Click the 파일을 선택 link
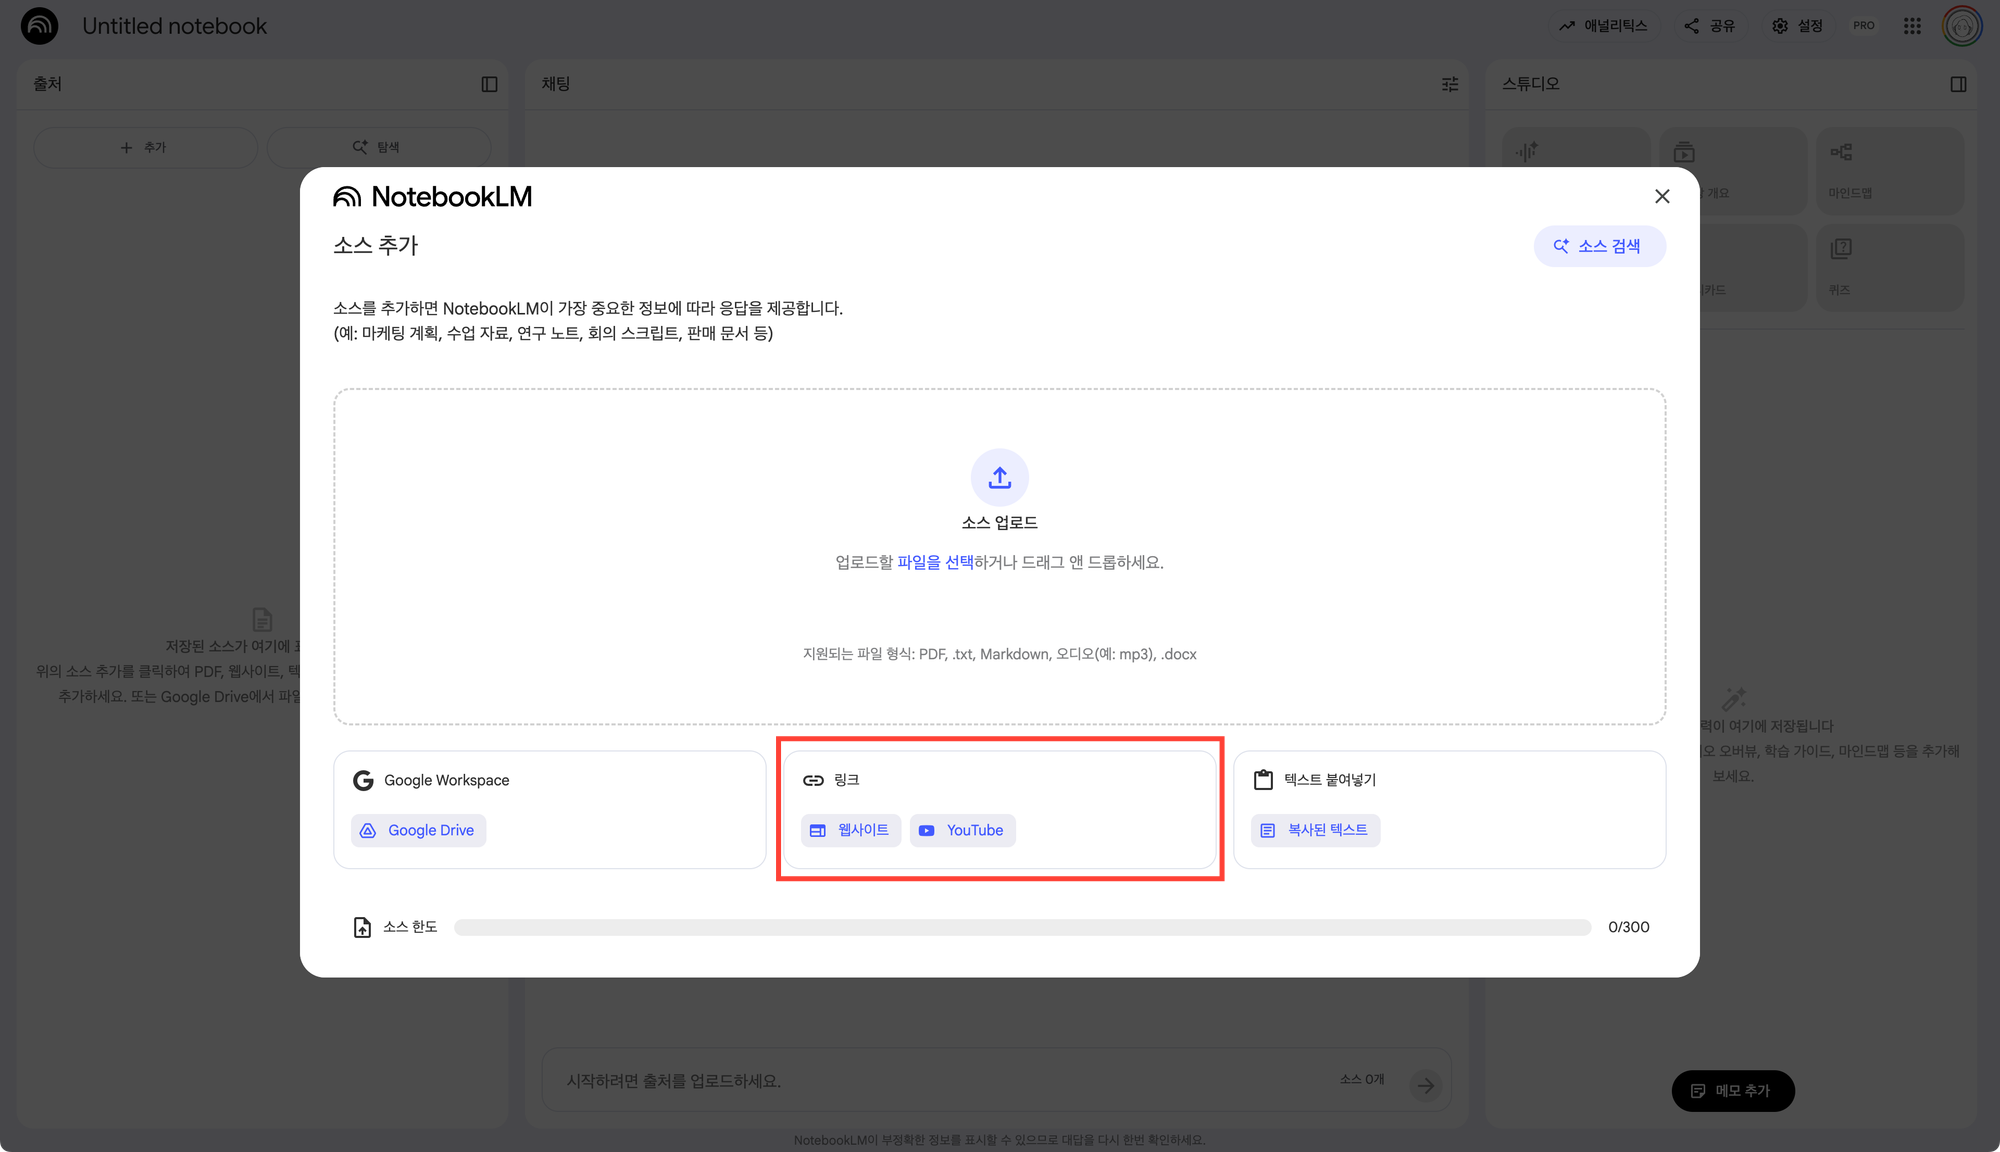 click(x=934, y=562)
